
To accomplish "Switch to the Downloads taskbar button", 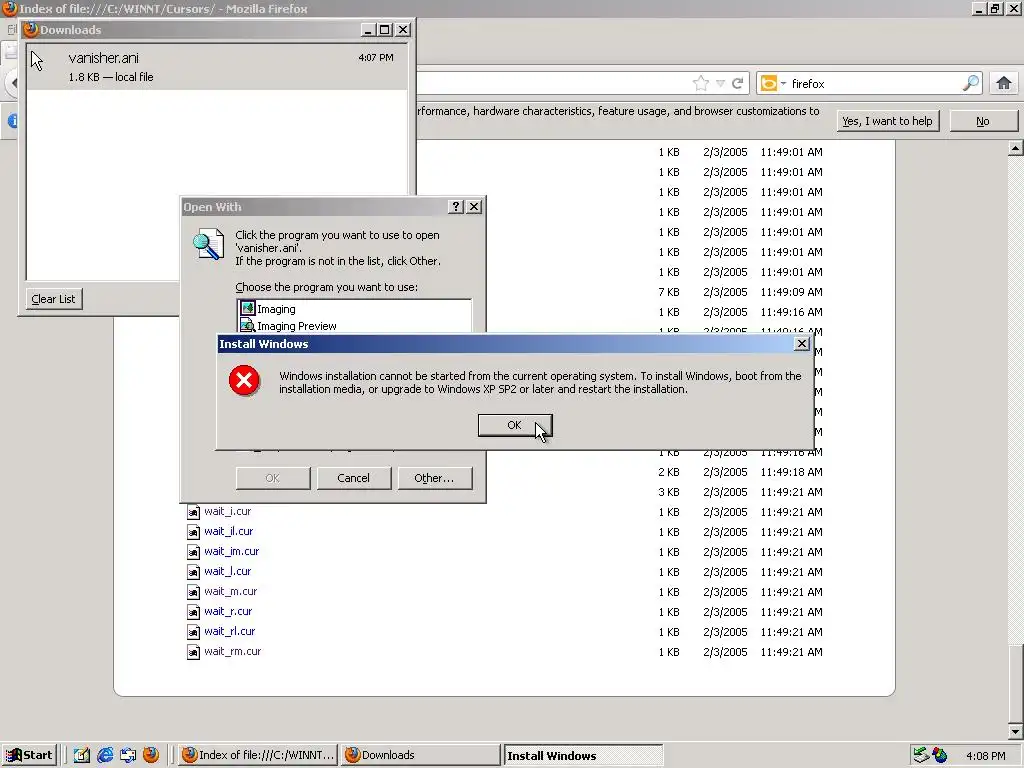I will click(x=421, y=755).
